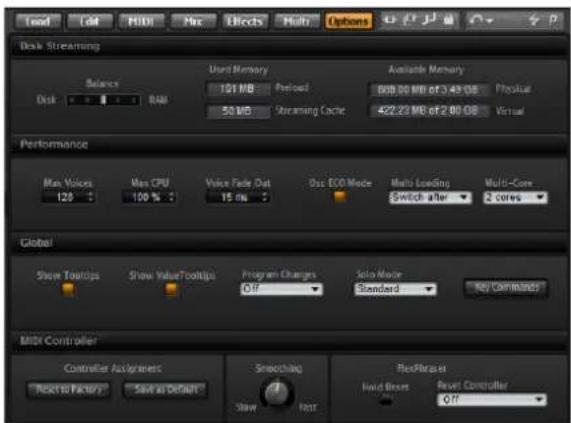
Task: Open the Multi-Core cores dropdown
Action: [515, 198]
